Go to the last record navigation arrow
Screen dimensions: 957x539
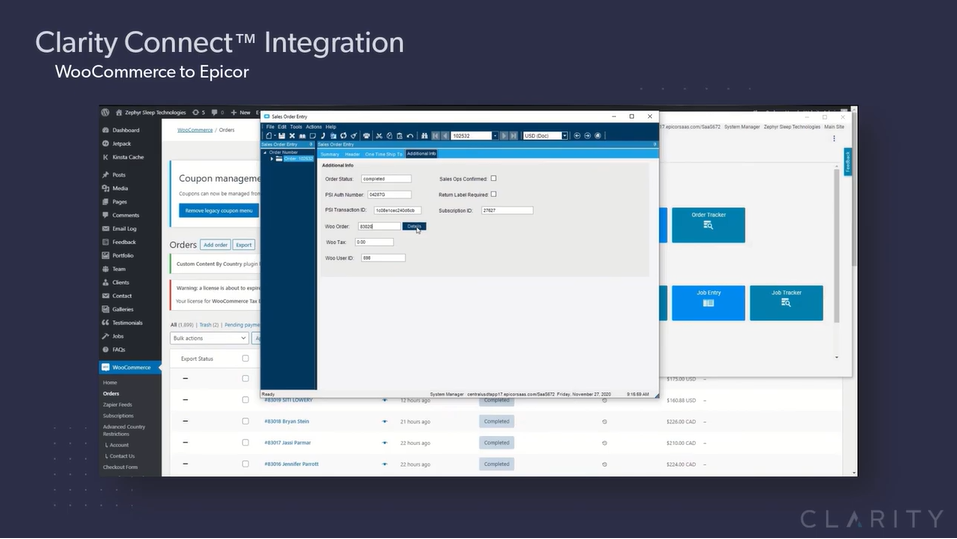tap(513, 136)
